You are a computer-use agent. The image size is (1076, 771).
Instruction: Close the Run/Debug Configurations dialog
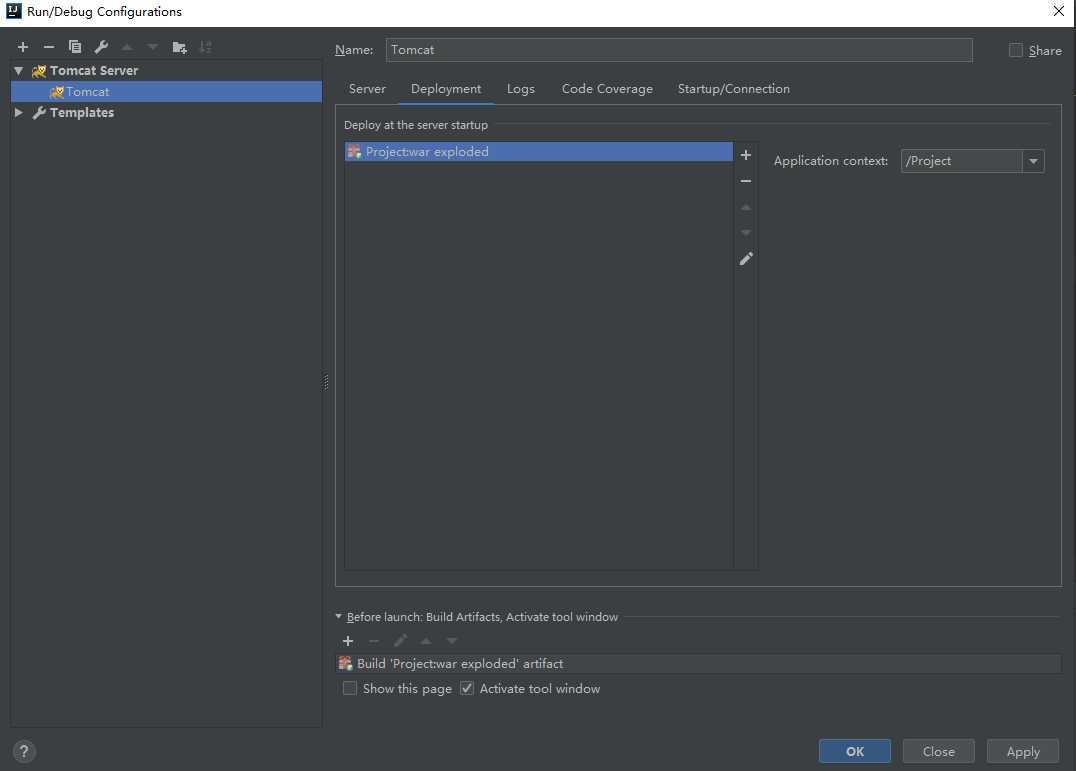coord(1059,11)
